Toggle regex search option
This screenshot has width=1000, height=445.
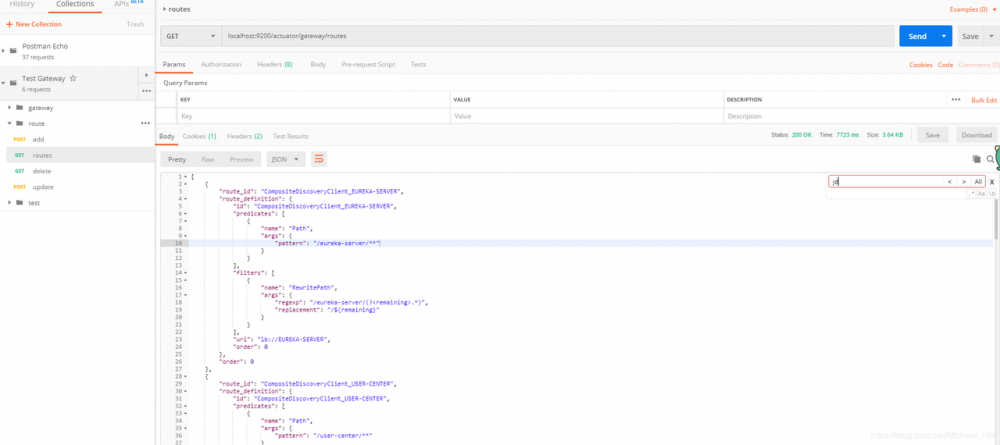click(x=971, y=194)
